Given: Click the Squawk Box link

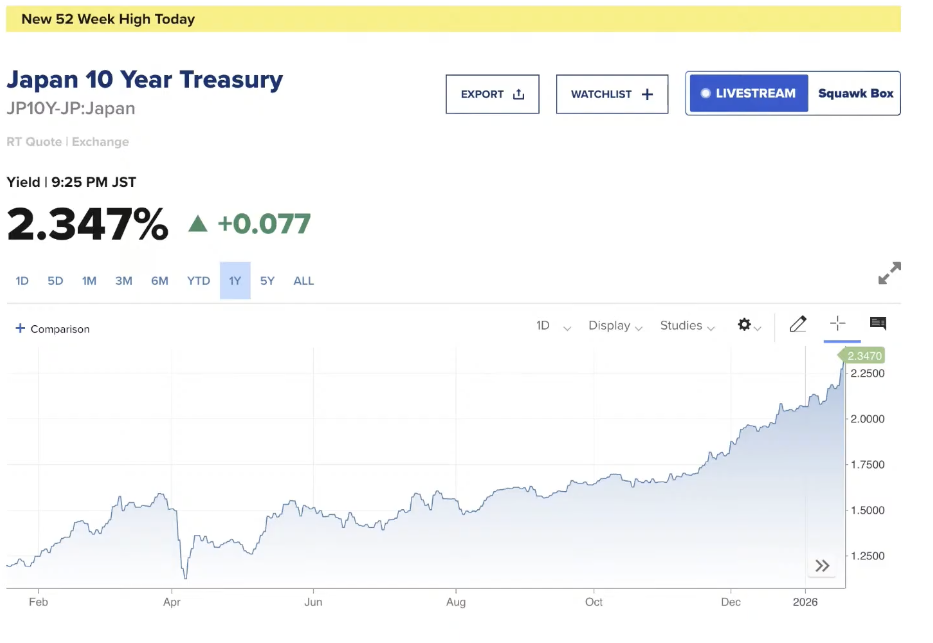Looking at the screenshot, I should (855, 93).
